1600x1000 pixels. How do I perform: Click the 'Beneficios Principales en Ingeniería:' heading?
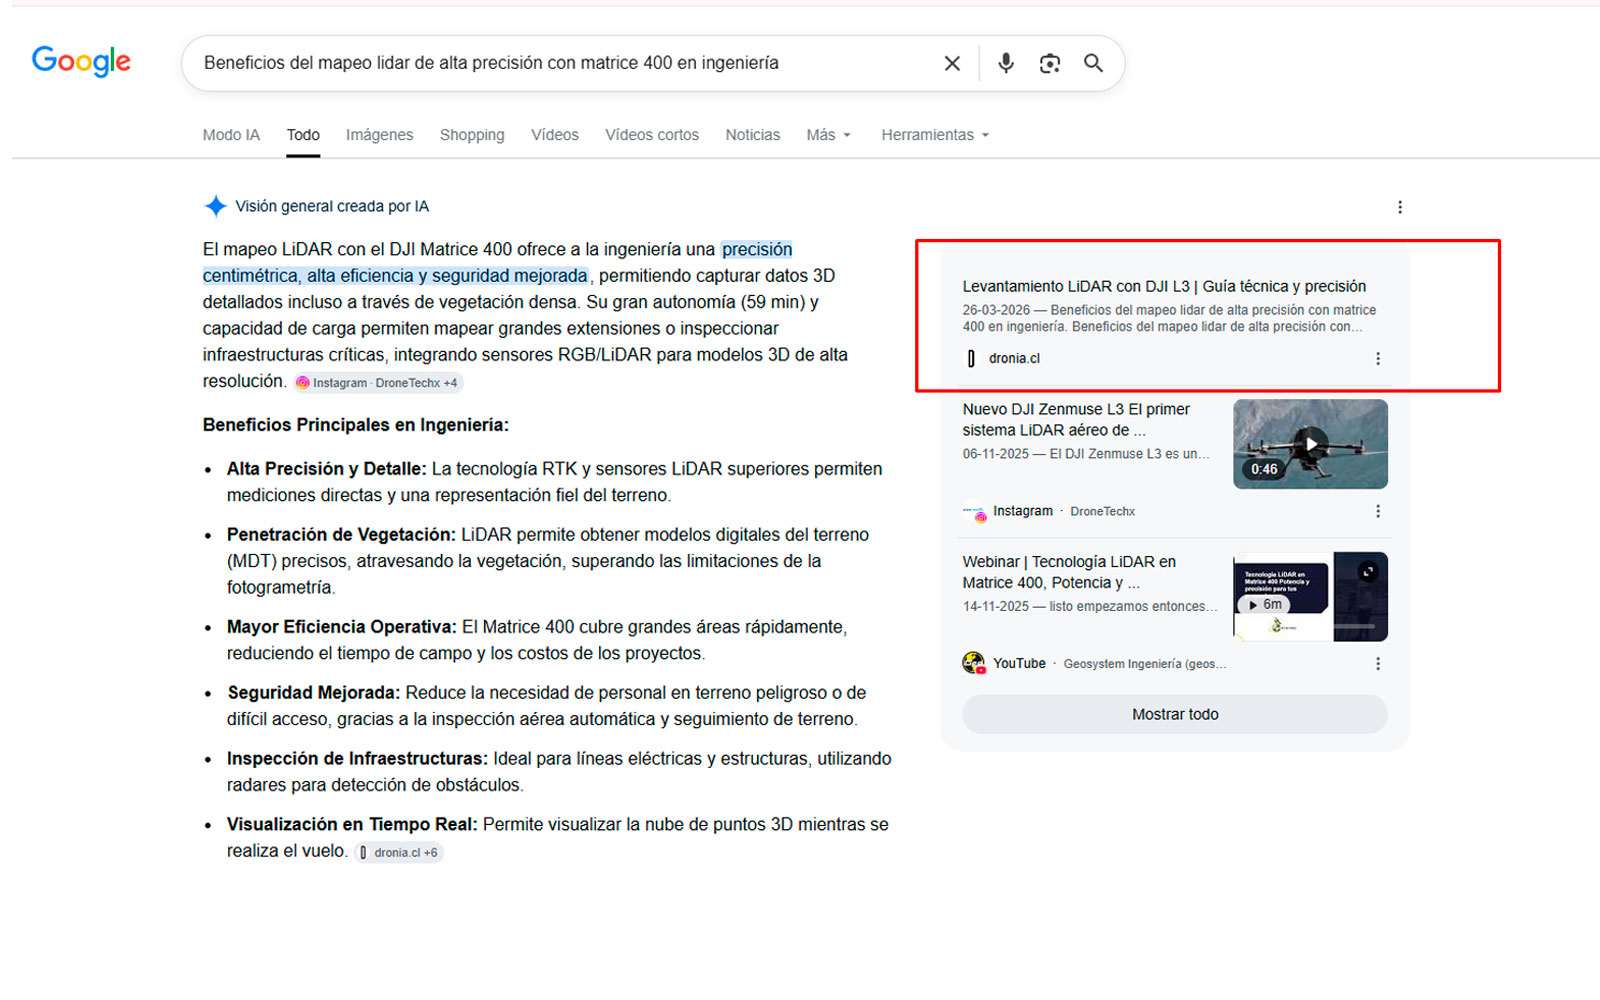tap(356, 425)
